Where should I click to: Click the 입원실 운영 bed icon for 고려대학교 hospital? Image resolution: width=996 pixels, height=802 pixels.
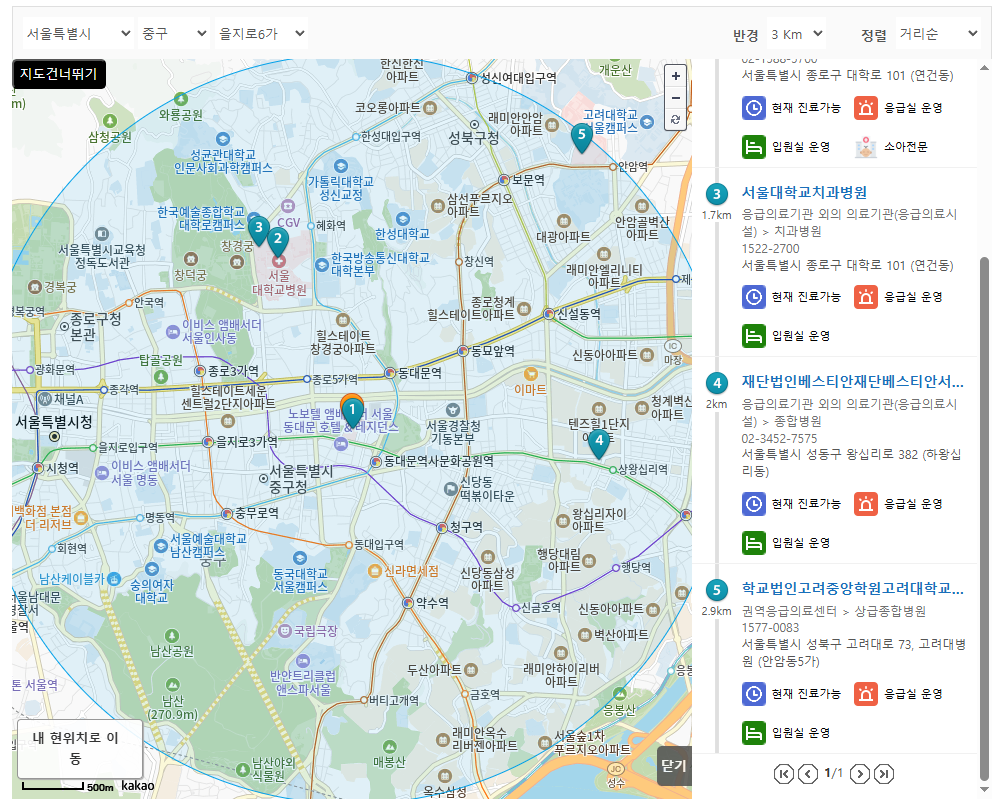[x=753, y=733]
